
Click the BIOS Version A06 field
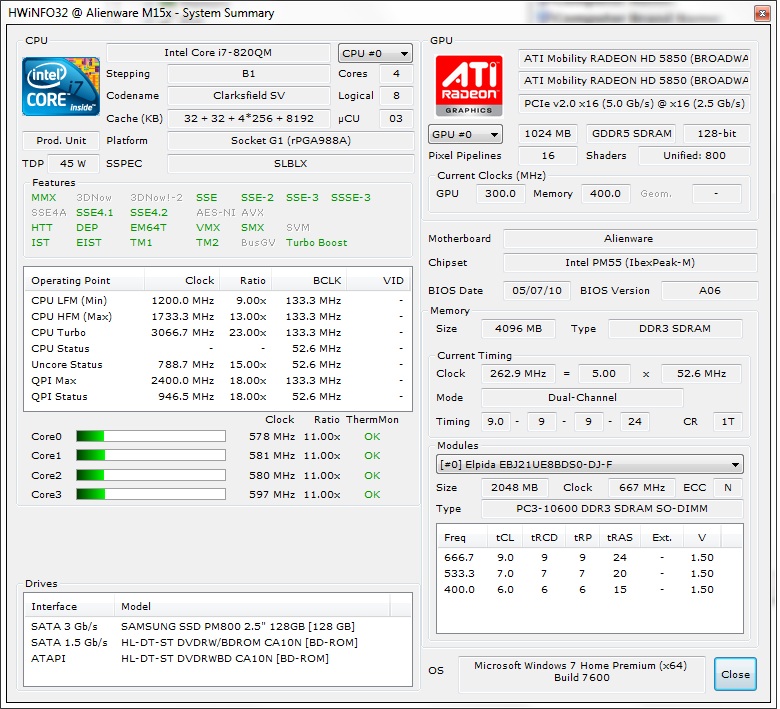tap(709, 291)
